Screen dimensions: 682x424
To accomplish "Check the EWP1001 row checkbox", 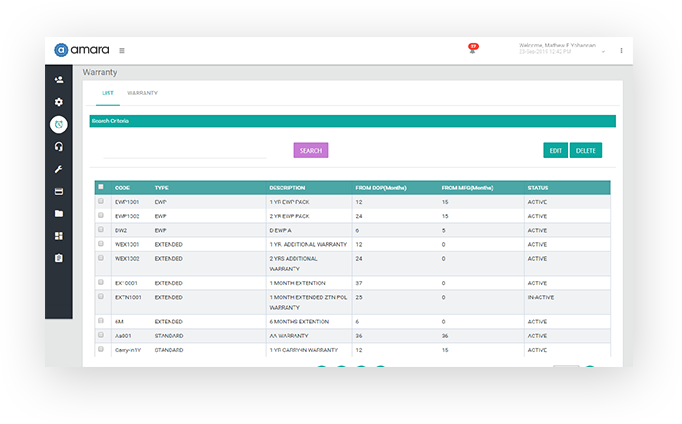I will [x=101, y=201].
